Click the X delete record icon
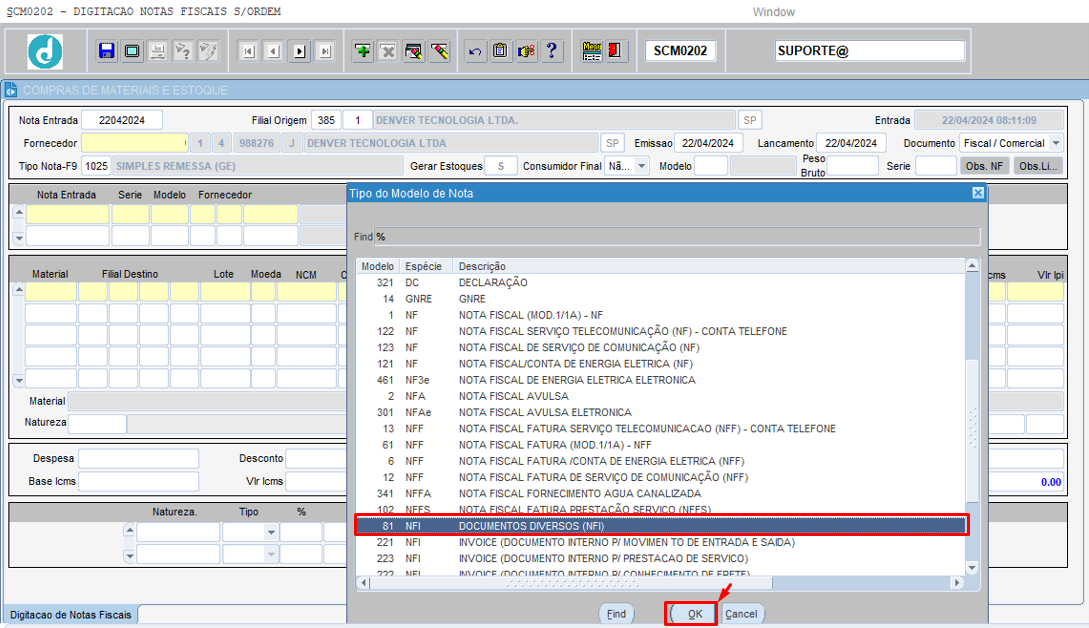 (388, 51)
